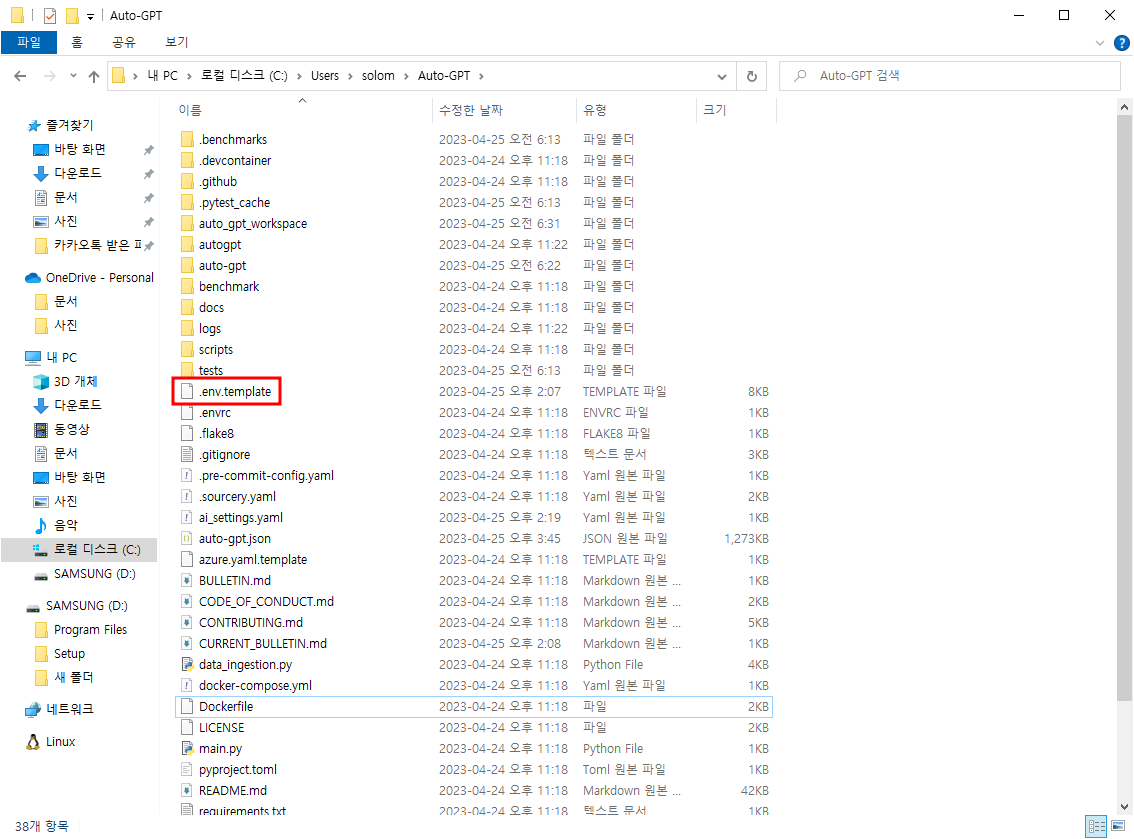Open the 공유 ribbon tab
Image resolution: width=1134 pixels, height=839 pixels.
click(x=124, y=42)
